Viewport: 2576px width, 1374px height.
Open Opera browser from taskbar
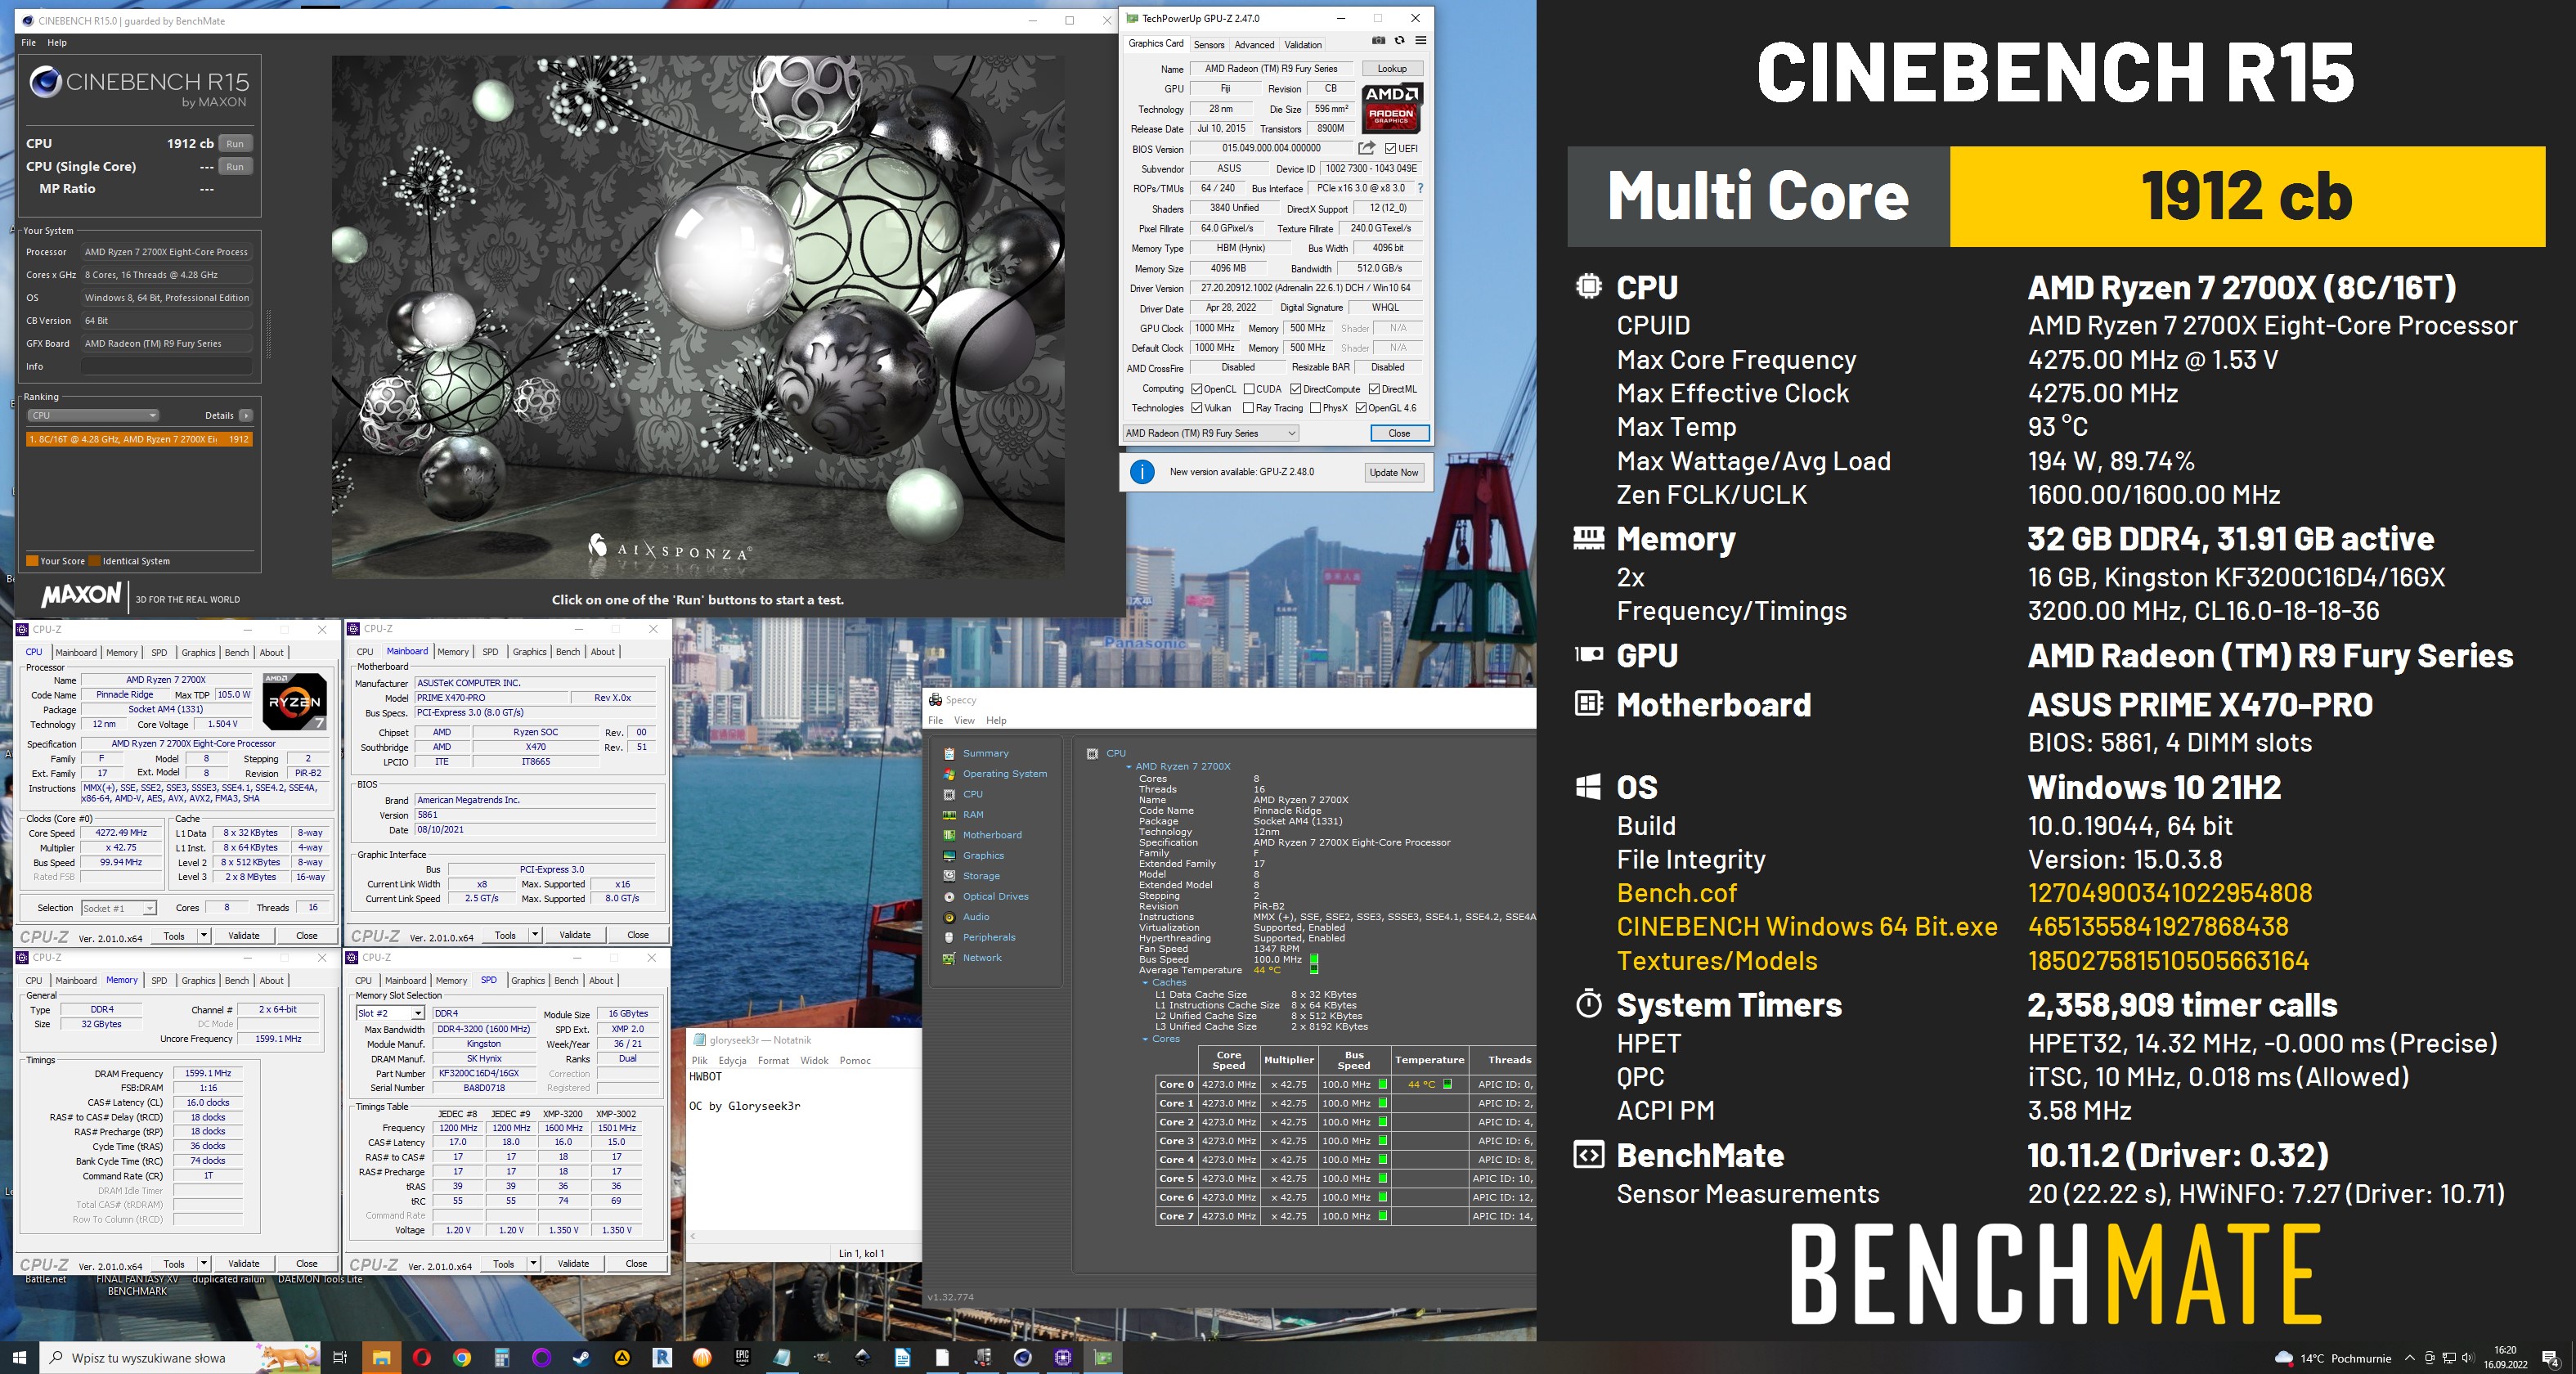click(421, 1357)
